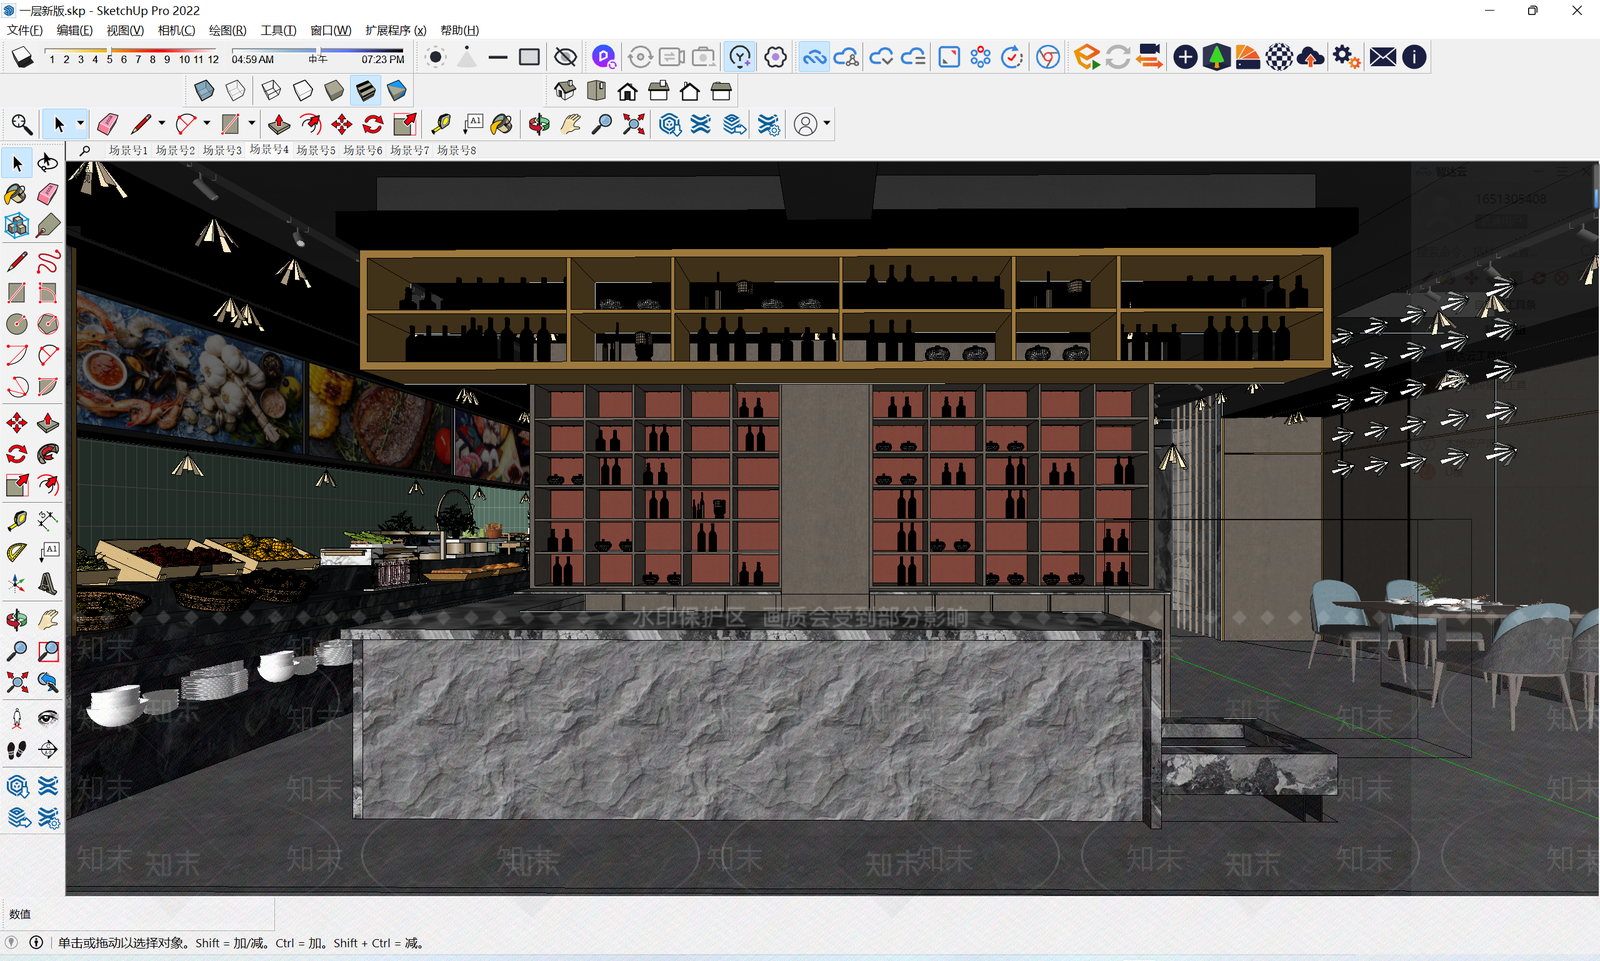Click the Make Component tool in left toolbar
1600x961 pixels.
pyautogui.click(x=17, y=225)
